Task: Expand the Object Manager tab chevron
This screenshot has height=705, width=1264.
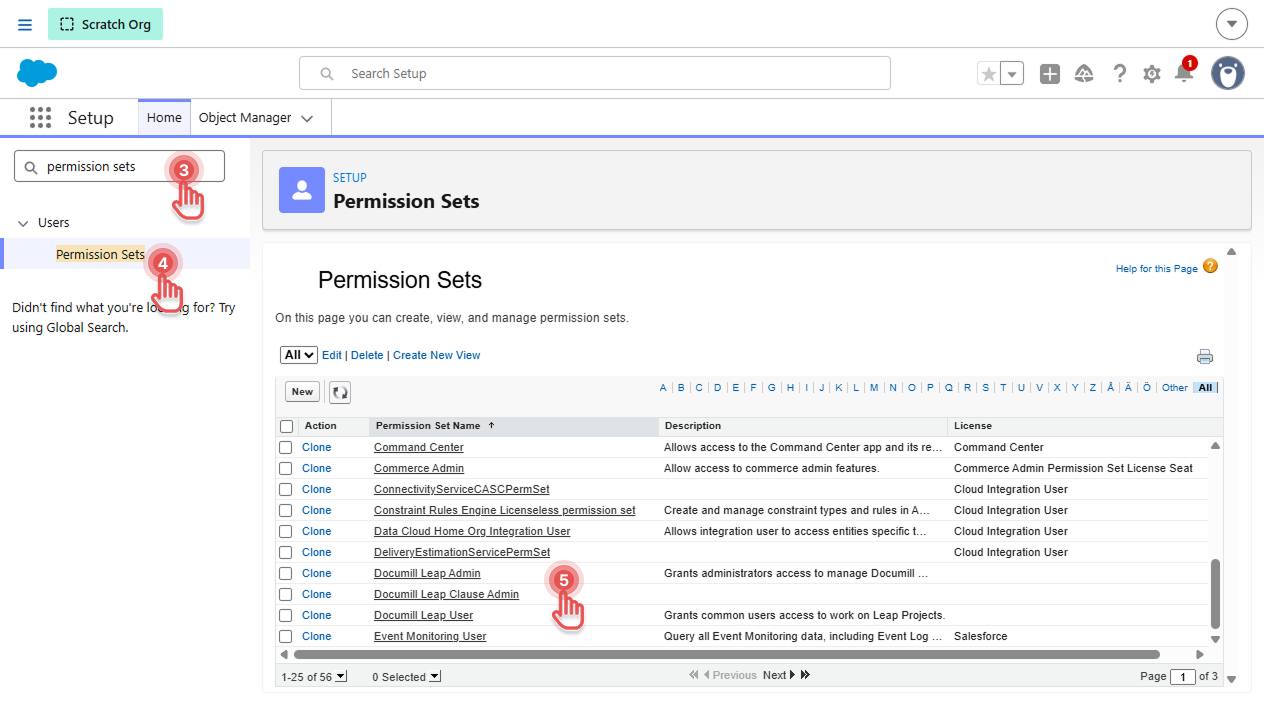Action: coord(307,118)
